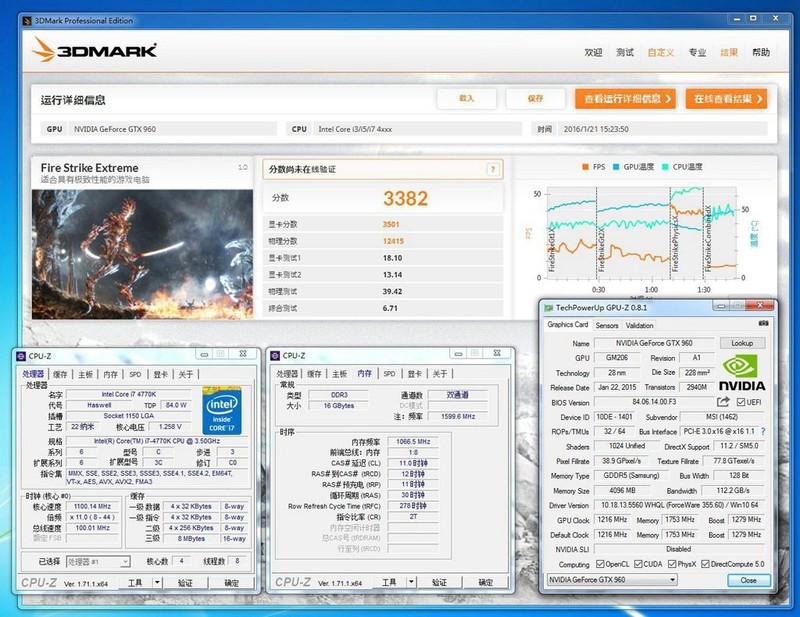This screenshot has height=617, width=800.
Task: Click the orange FPS legend swatch
Action: pyautogui.click(x=585, y=166)
